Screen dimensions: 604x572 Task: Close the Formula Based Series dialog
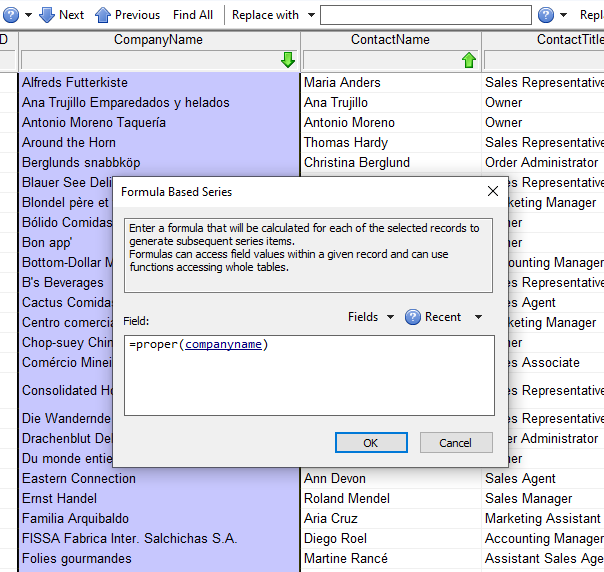pyautogui.click(x=492, y=191)
